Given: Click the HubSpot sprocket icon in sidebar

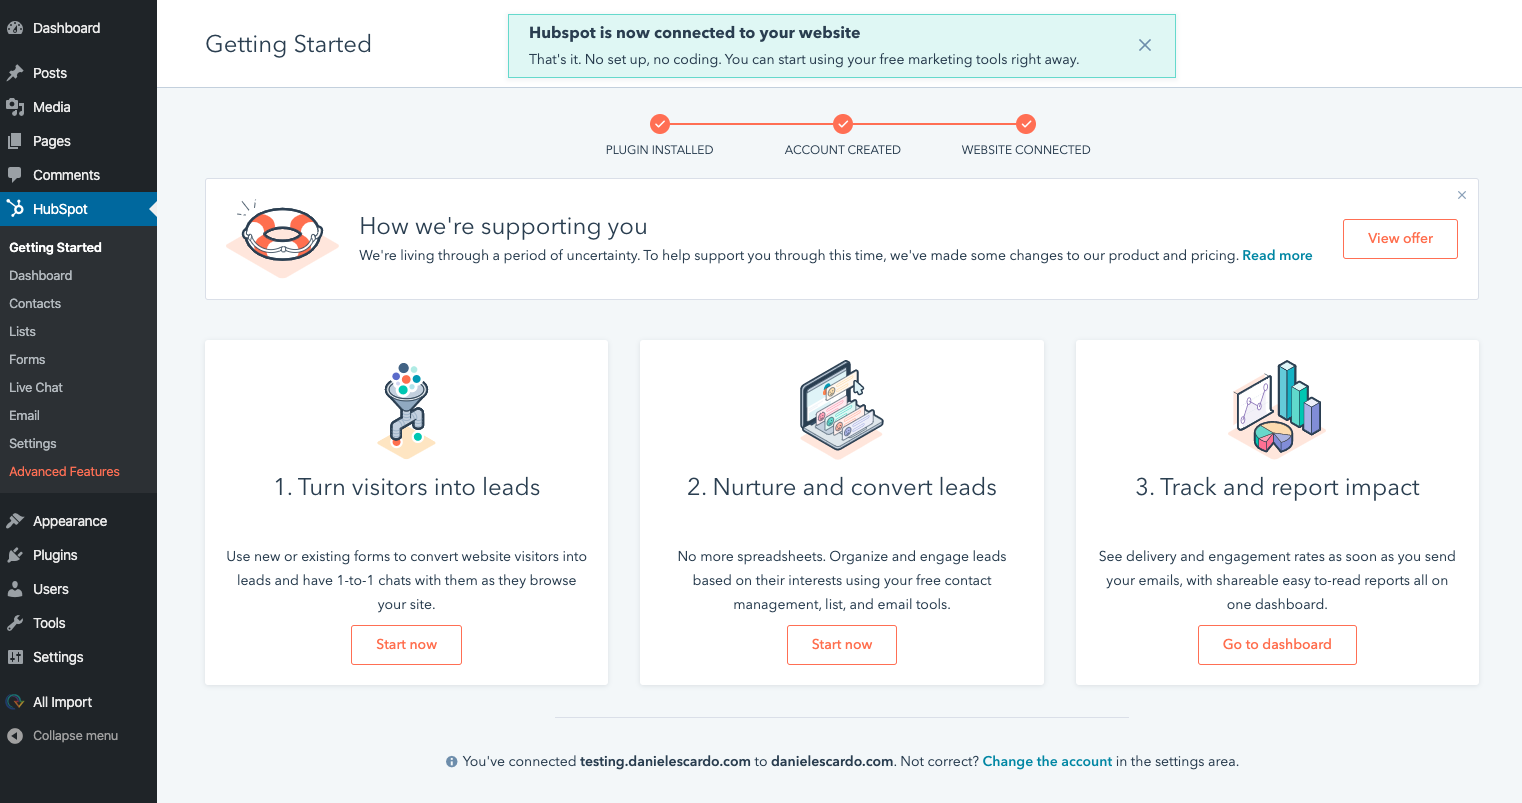Looking at the screenshot, I should point(15,209).
